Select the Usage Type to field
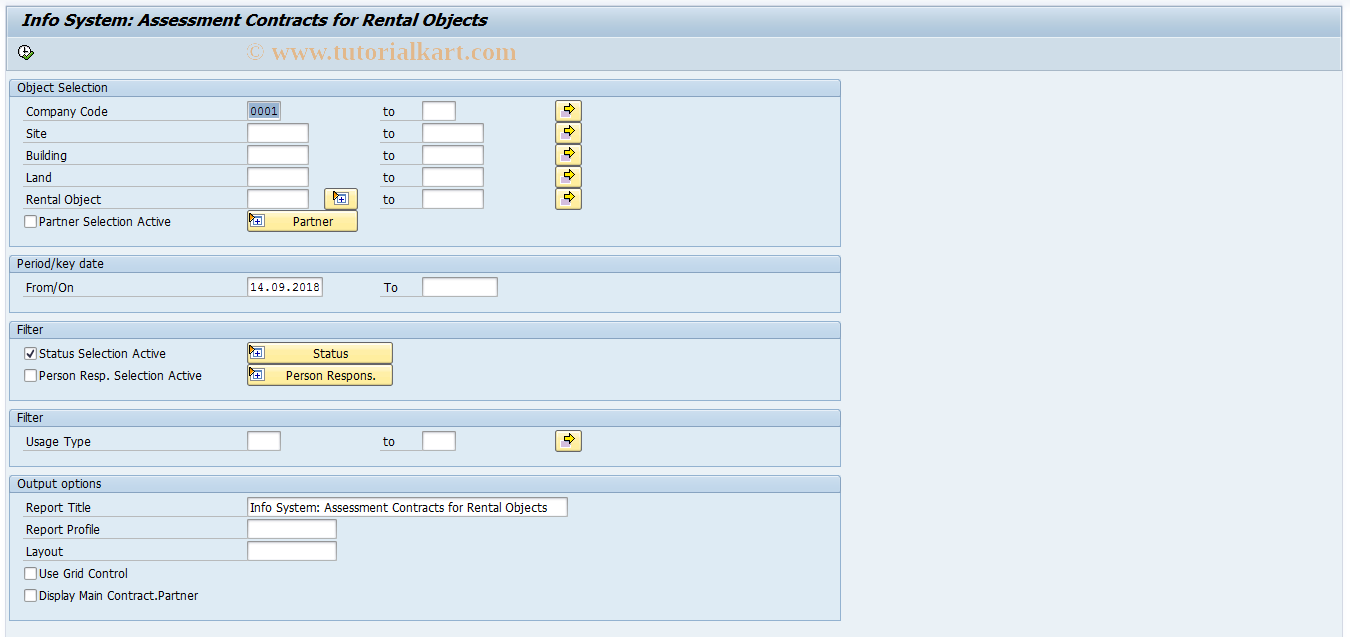This screenshot has height=637, width=1350. pos(439,441)
